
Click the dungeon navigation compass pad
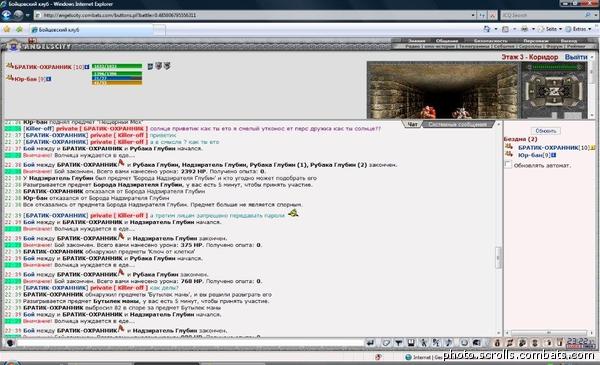554,91
